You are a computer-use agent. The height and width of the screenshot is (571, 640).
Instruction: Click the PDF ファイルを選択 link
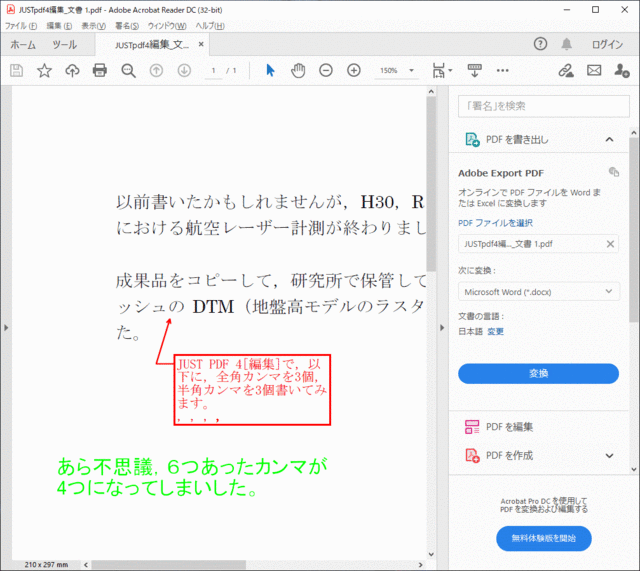[495, 223]
